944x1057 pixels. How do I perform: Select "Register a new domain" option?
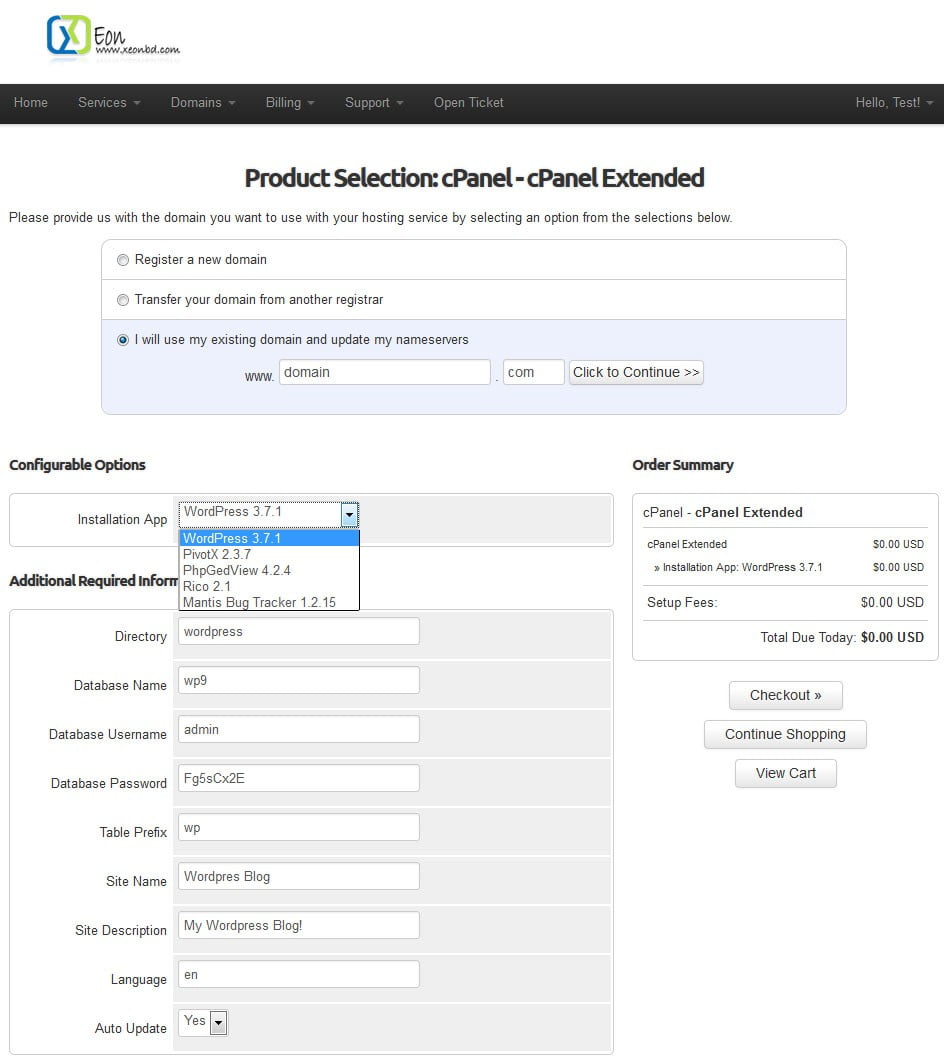coord(123,259)
